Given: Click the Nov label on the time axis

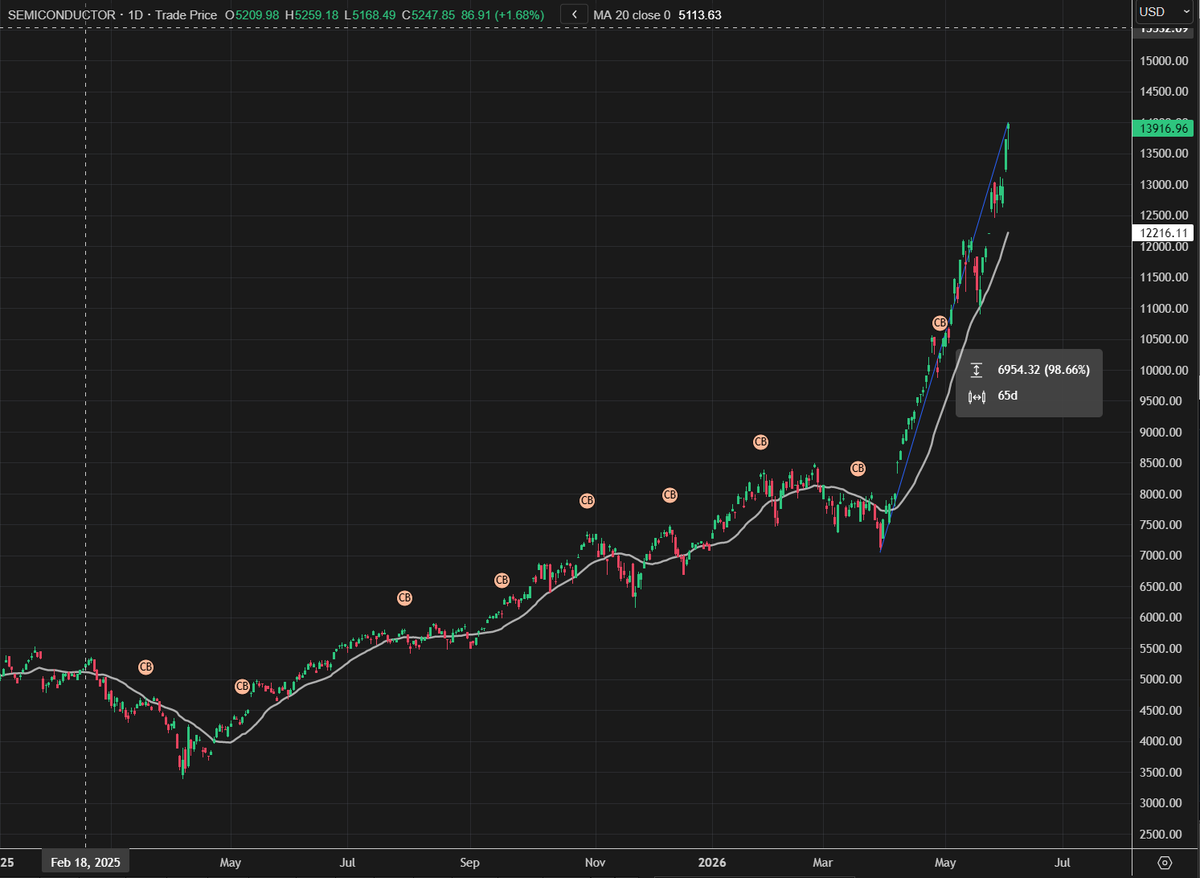Looking at the screenshot, I should pyautogui.click(x=595, y=861).
